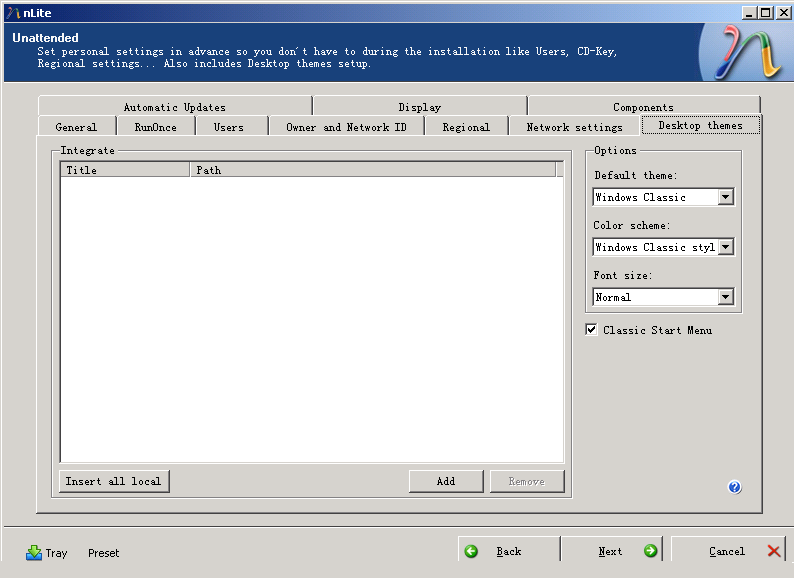Click the green Back arrow icon

coord(472,551)
